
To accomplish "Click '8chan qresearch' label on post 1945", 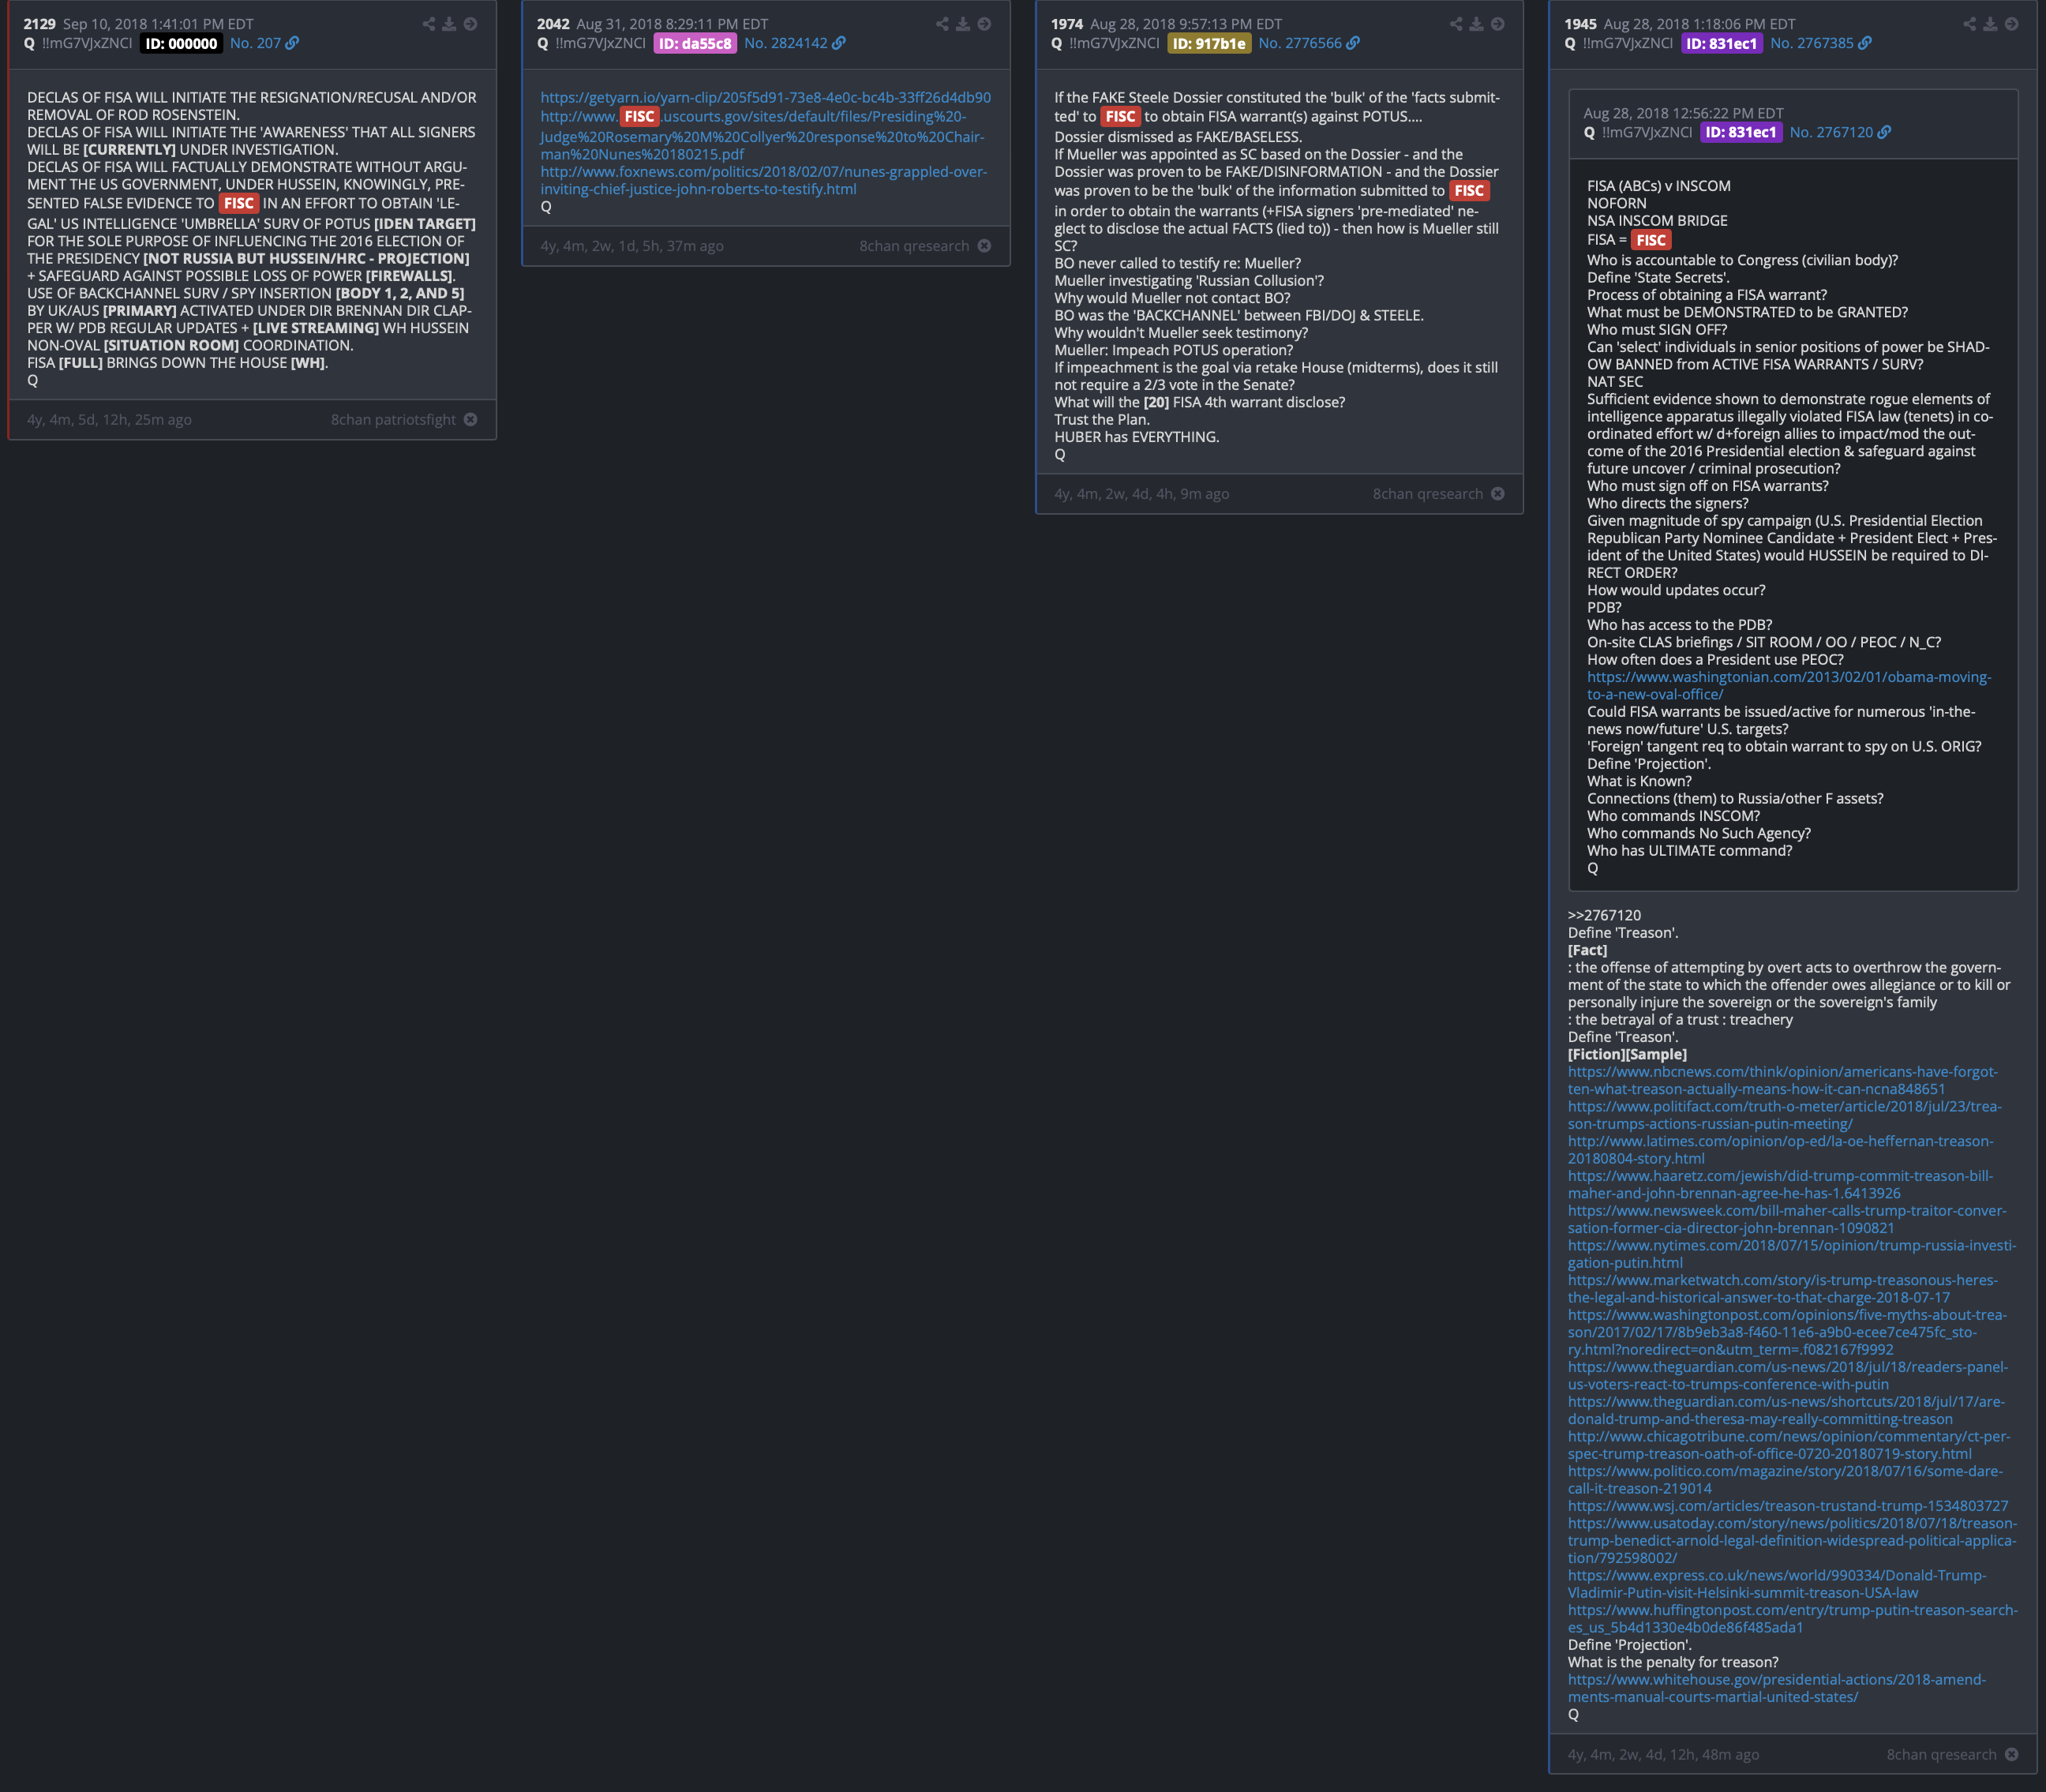I will (1942, 1755).
